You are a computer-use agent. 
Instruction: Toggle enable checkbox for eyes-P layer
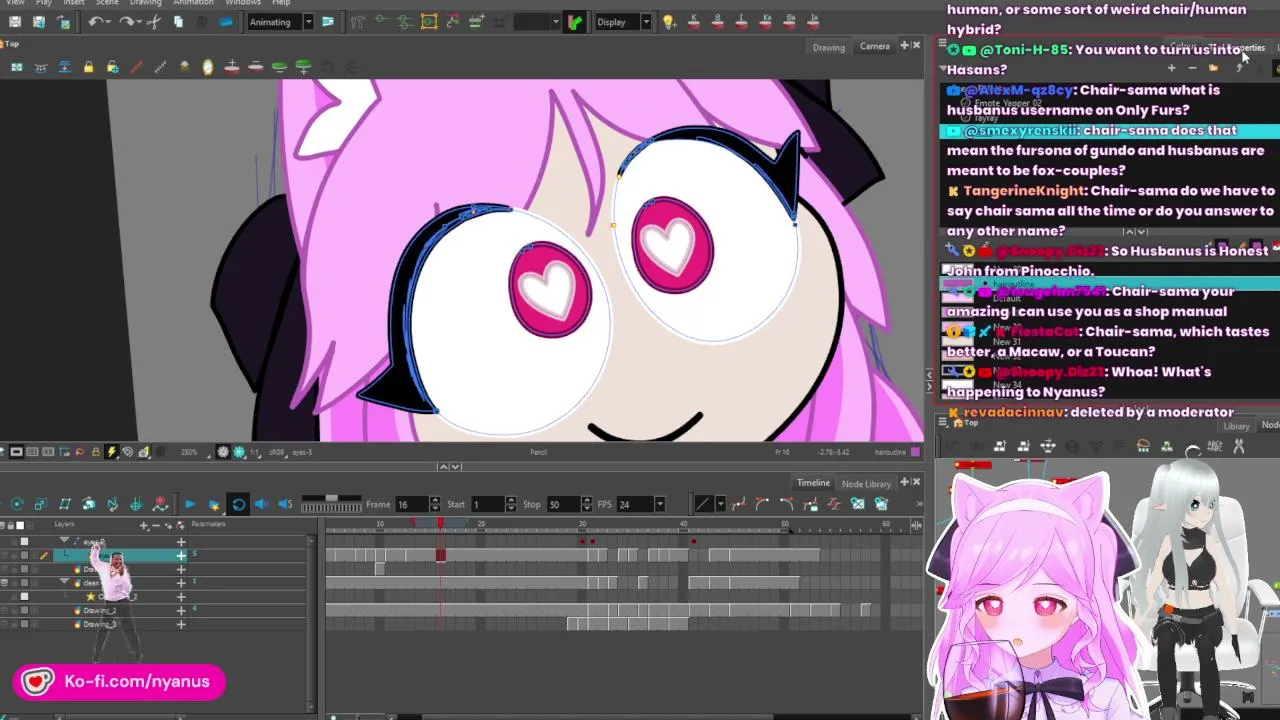pos(24,542)
